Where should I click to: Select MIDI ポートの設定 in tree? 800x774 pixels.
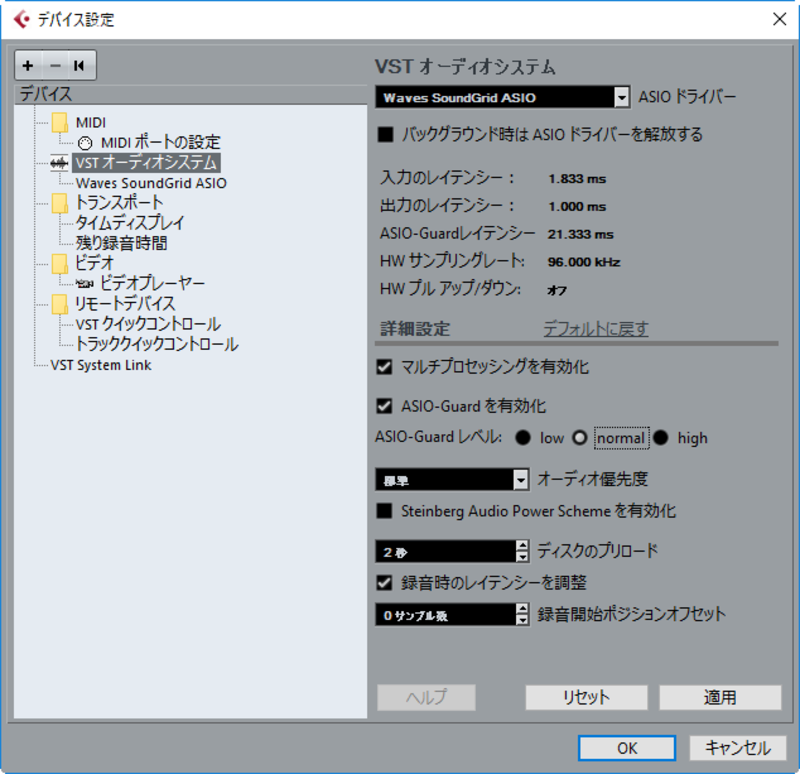pos(161,143)
